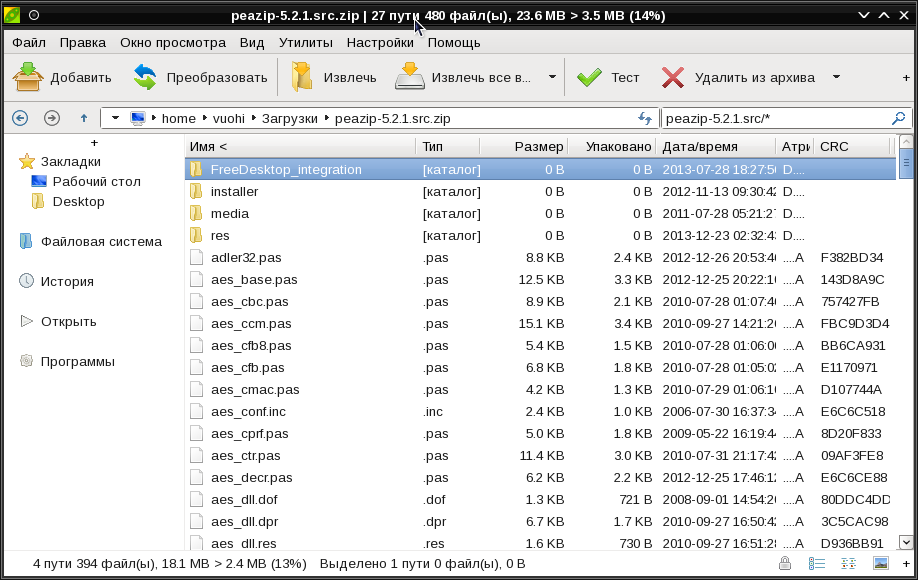Click the search magnifier icon in filter field
This screenshot has height=580, width=918.
click(x=898, y=118)
